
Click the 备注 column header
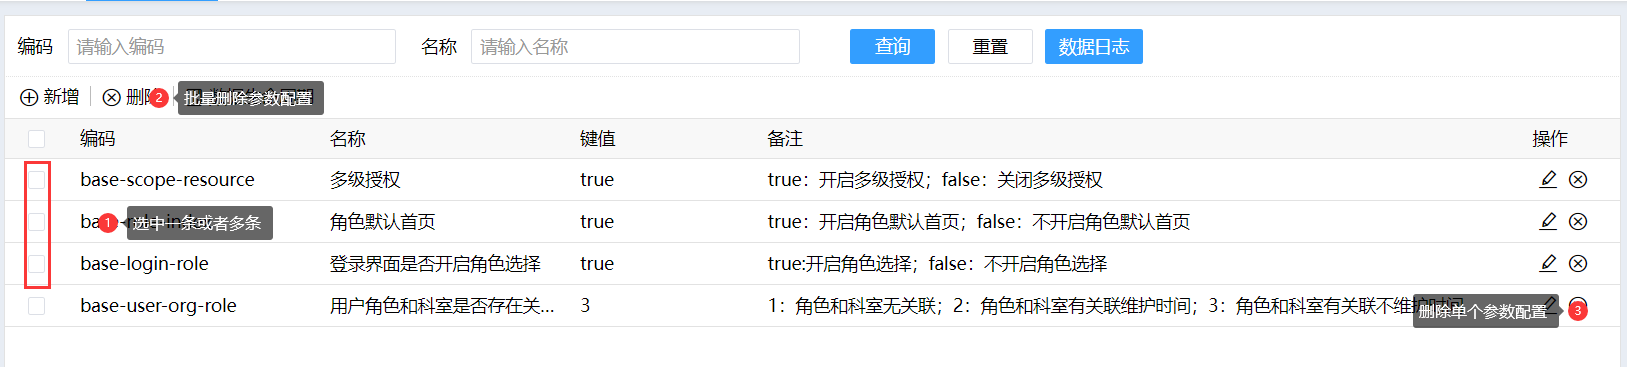[x=785, y=139]
